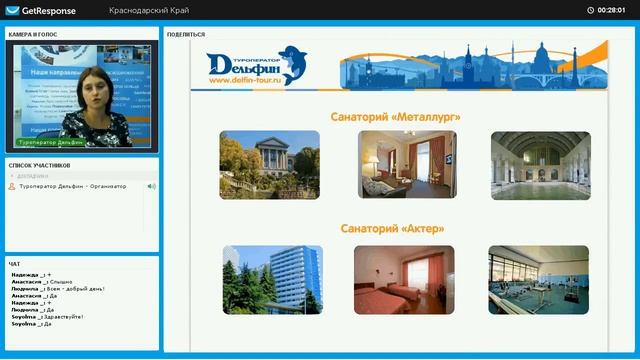Screen dimensions: 640x360
Task: Click the Санаторий «Актер» heading
Action: tap(392, 229)
